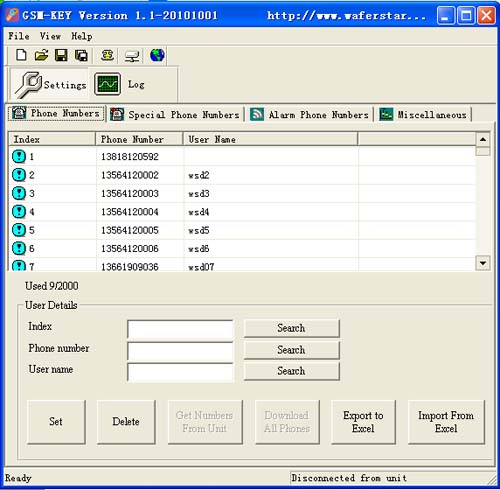Click the New file toolbar icon
This screenshot has height=490, width=500.
click(21, 55)
